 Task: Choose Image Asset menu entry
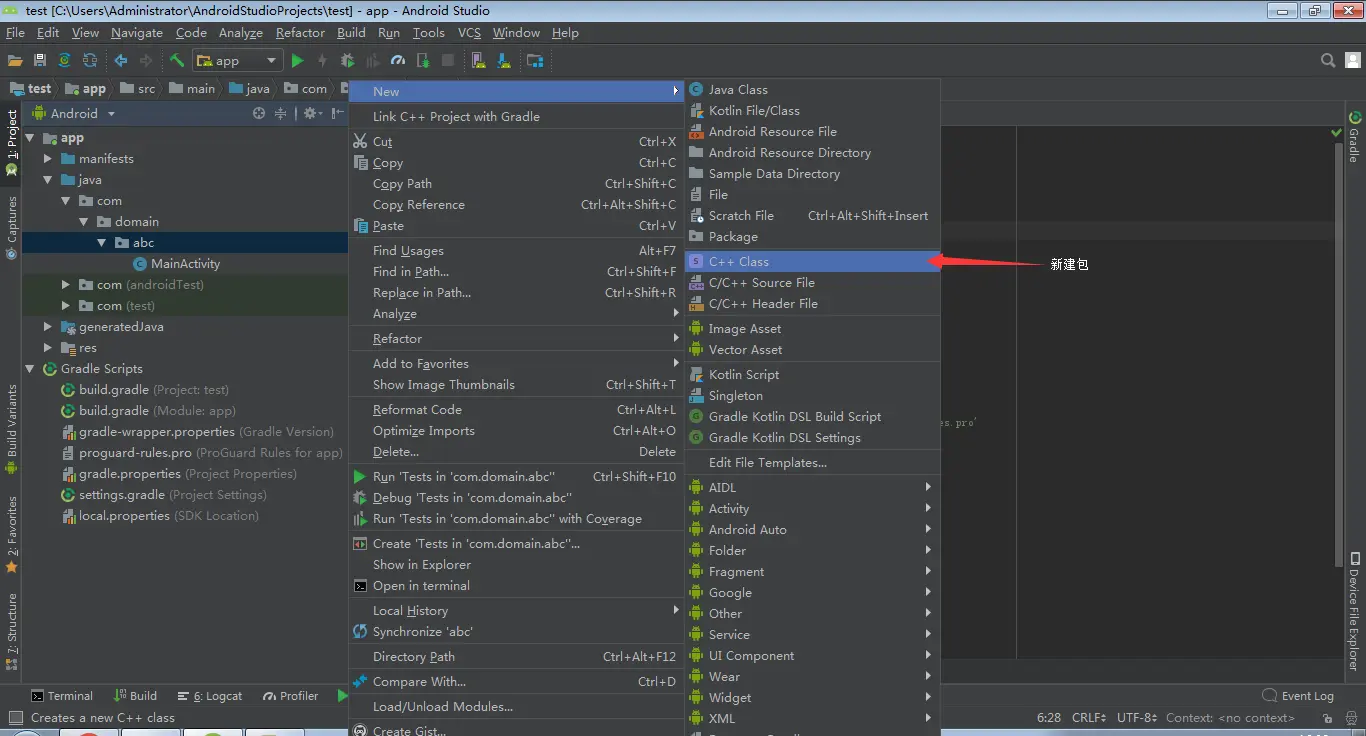(812, 329)
